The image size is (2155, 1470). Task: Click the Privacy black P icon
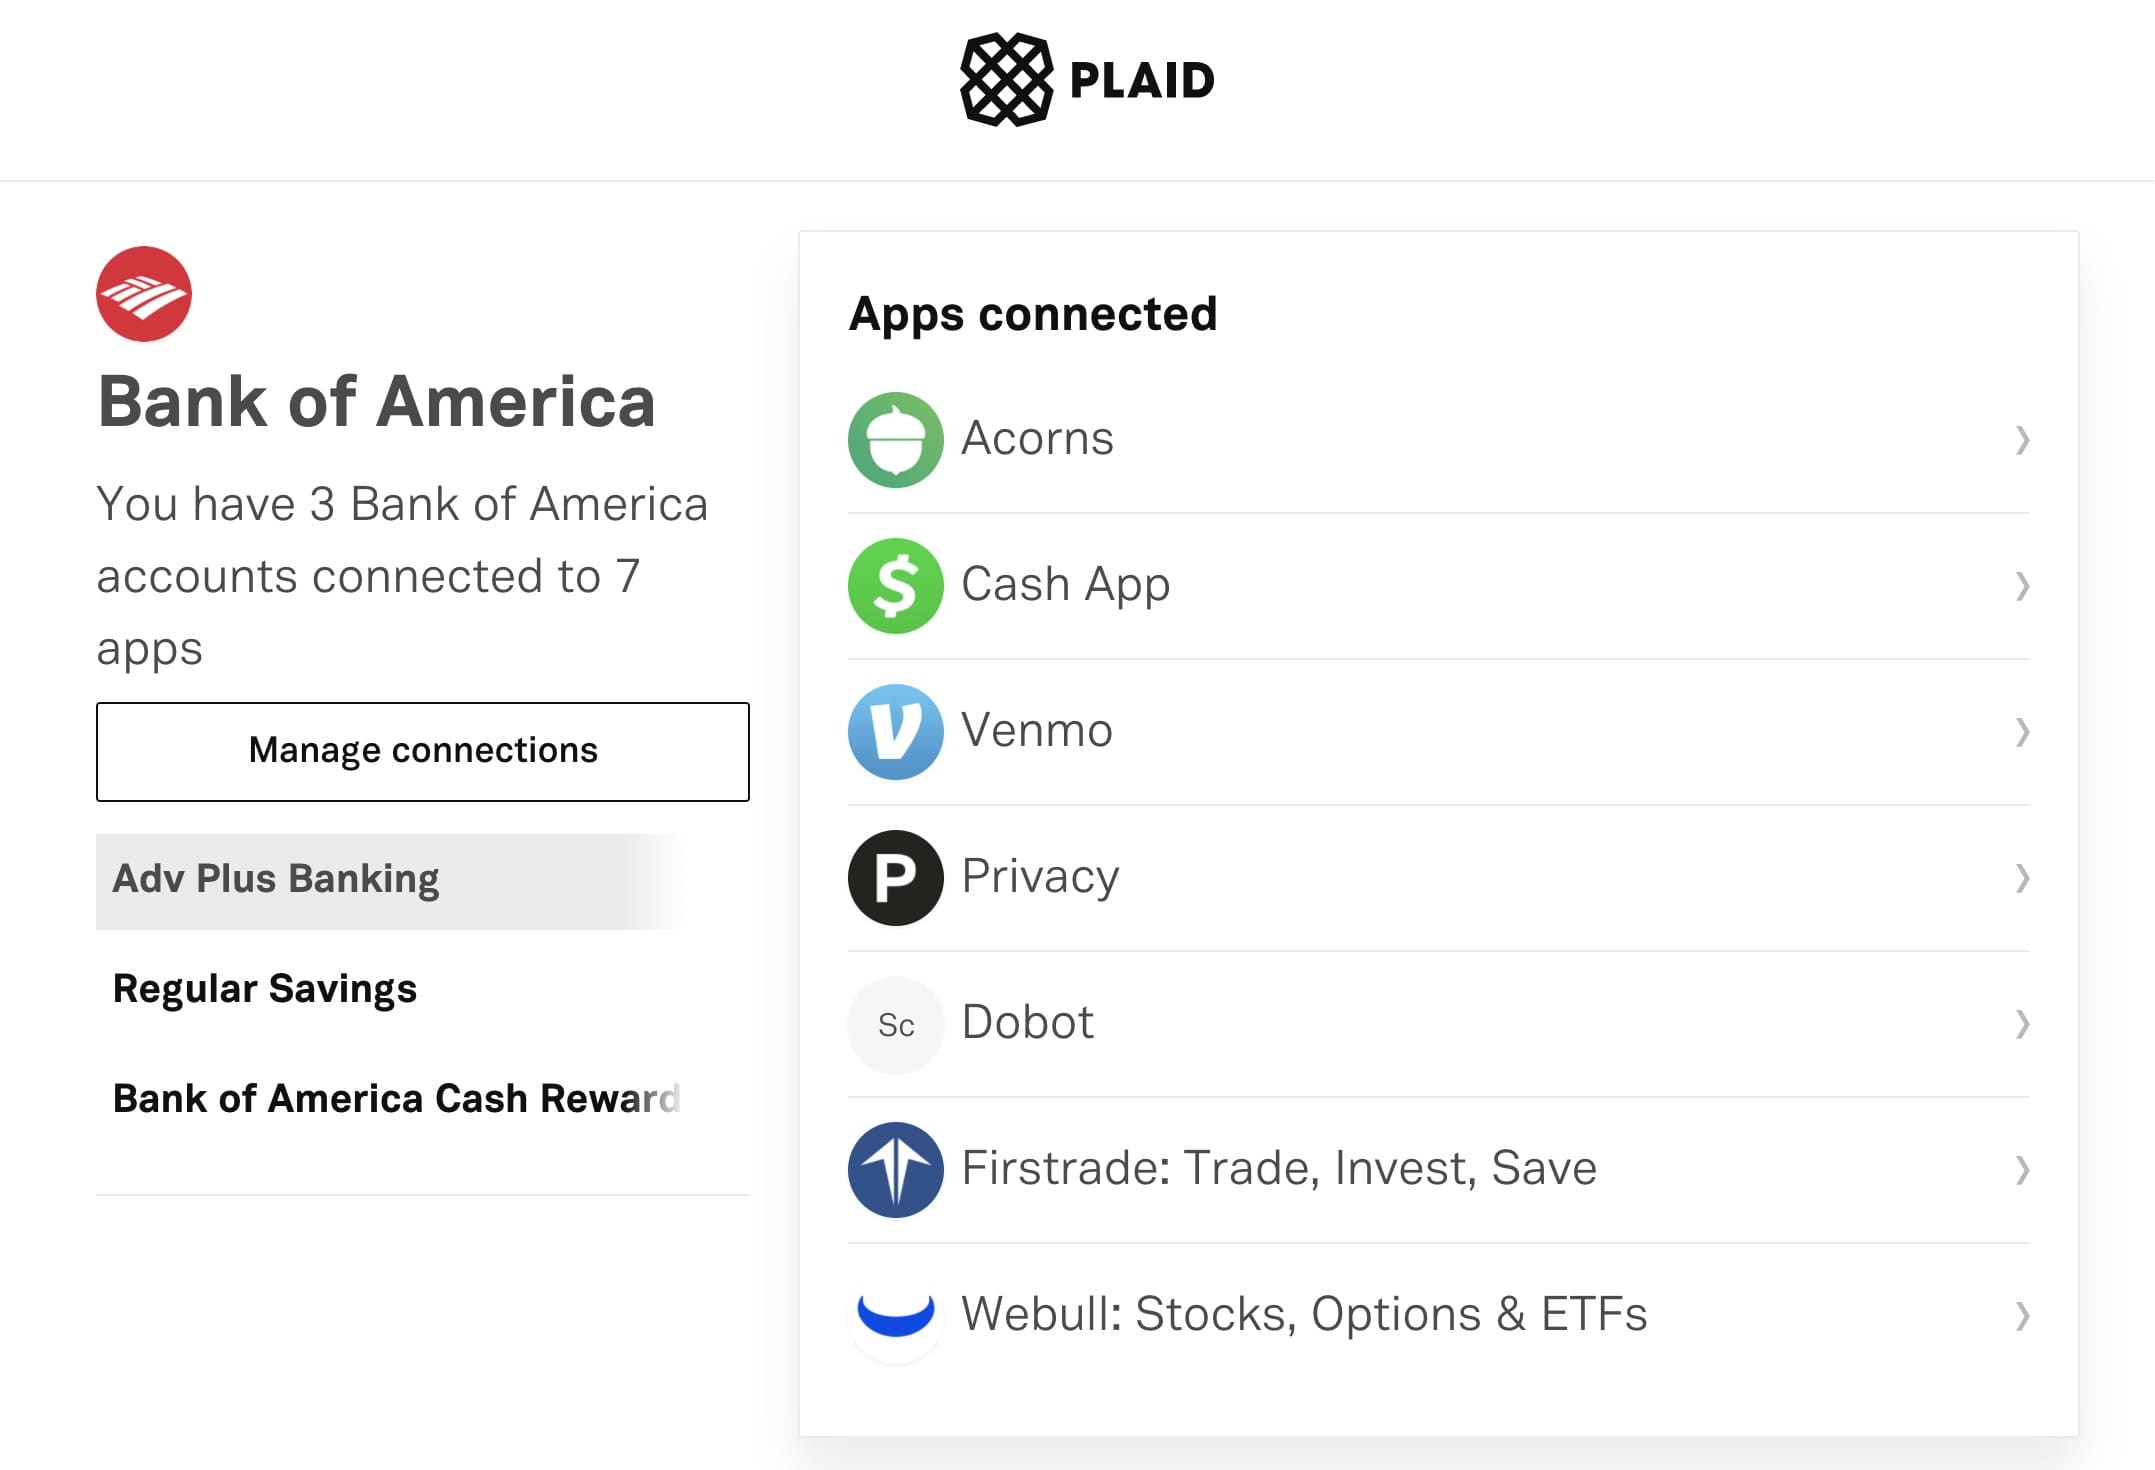(895, 878)
